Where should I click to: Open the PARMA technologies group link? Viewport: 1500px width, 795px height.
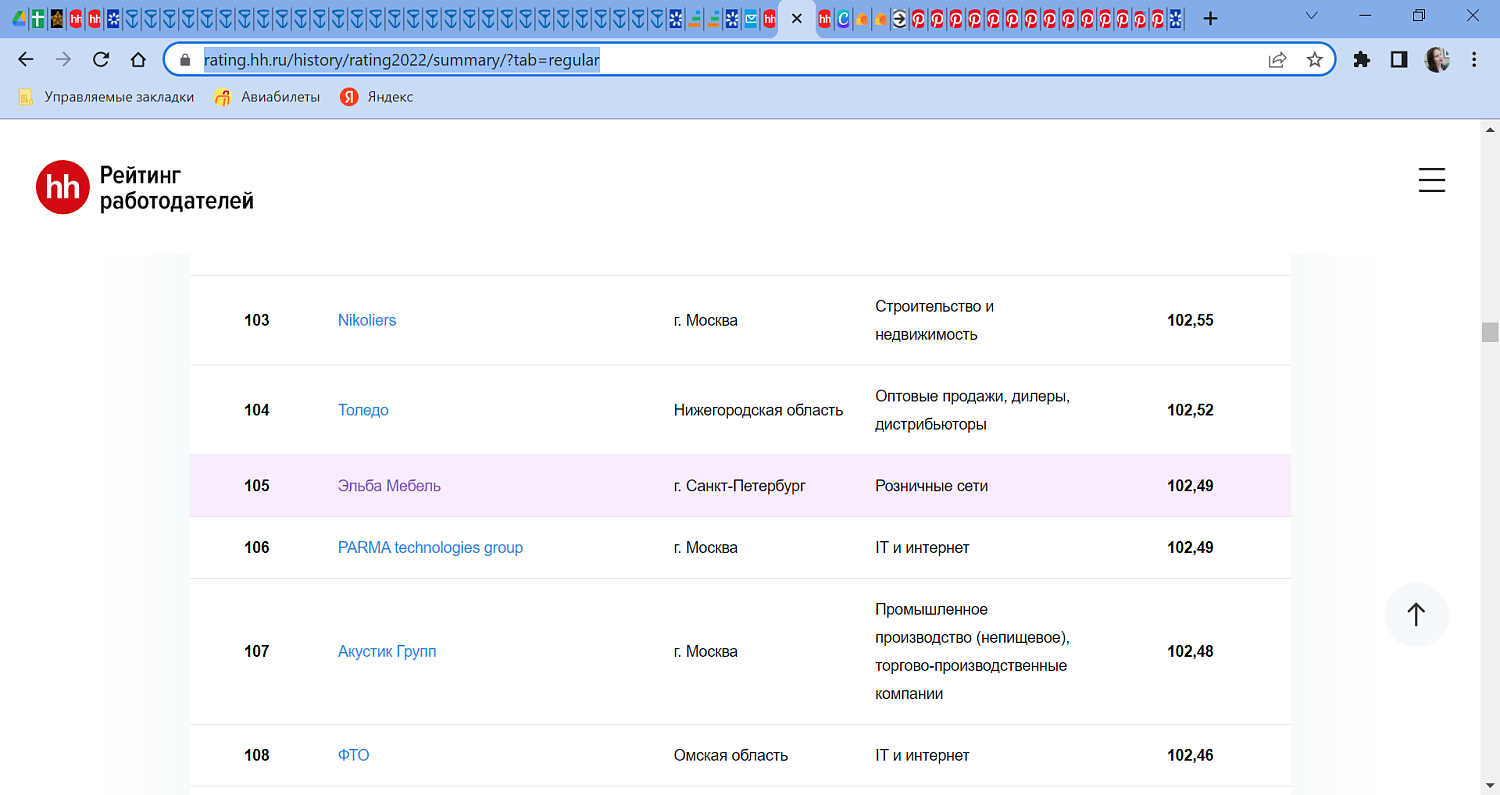click(x=430, y=548)
